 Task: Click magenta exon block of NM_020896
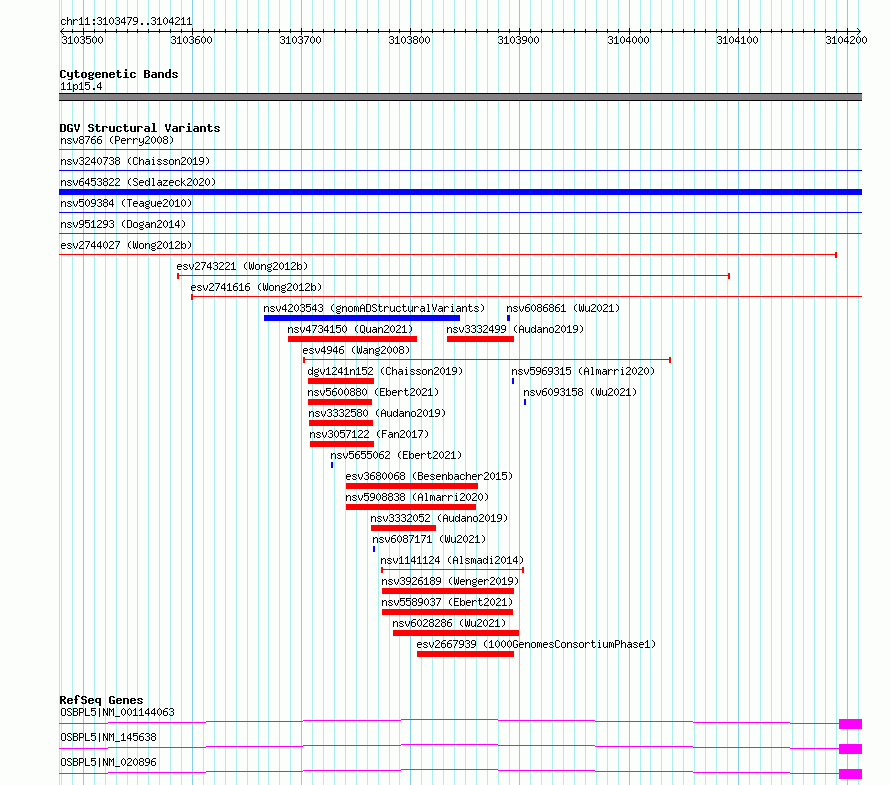coord(850,774)
